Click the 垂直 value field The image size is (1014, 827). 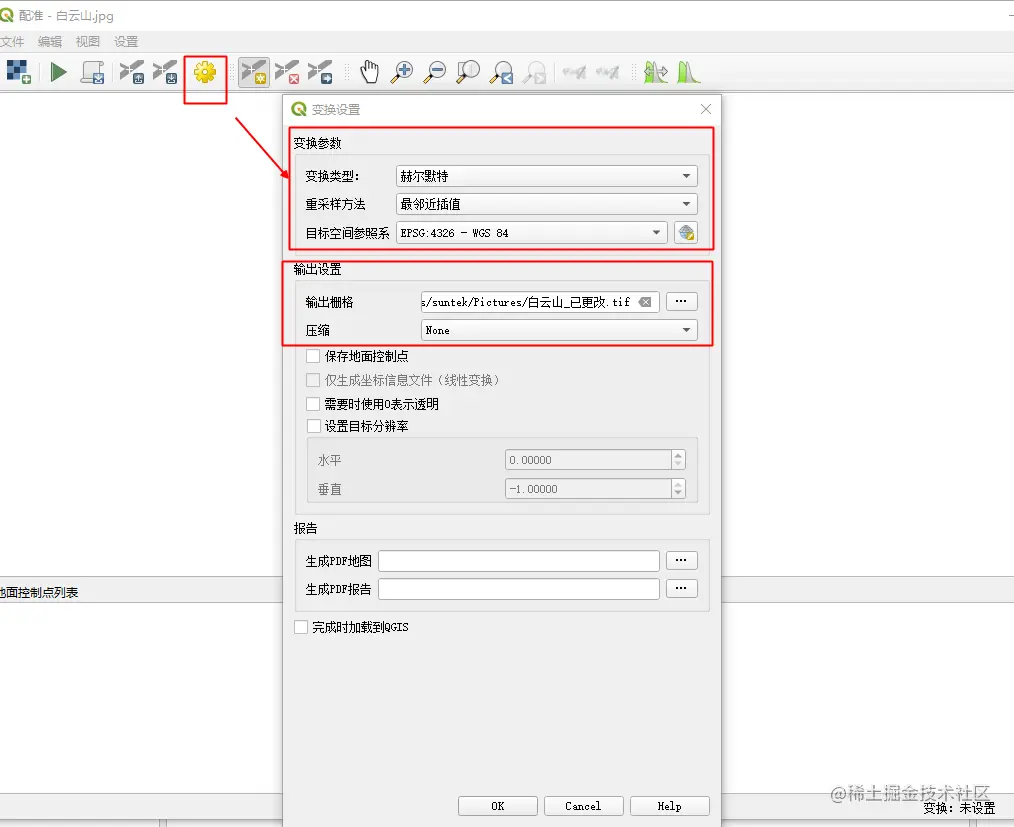[588, 489]
